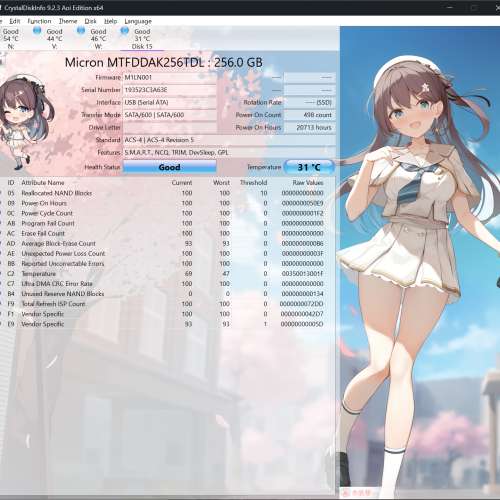Open the Disk menu
500x500 pixels.
[90, 21]
